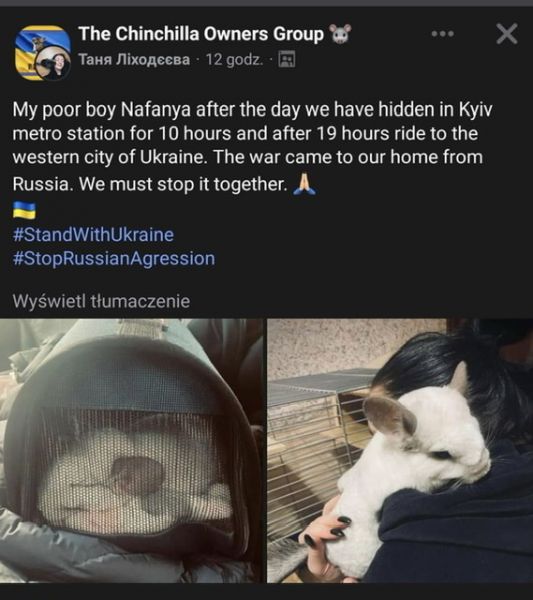Click the group avatar with Ukrainian flag
The width and height of the screenshot is (533, 600).
[42, 52]
